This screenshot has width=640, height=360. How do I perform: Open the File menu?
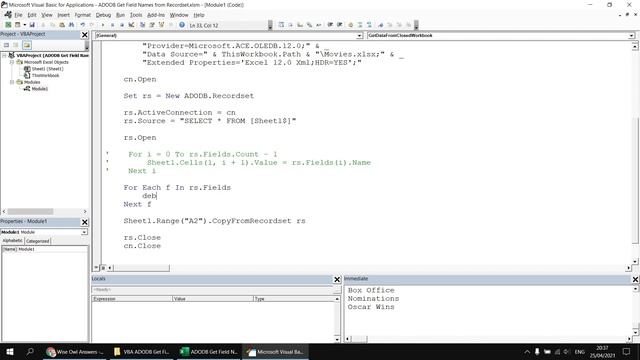click(18, 15)
